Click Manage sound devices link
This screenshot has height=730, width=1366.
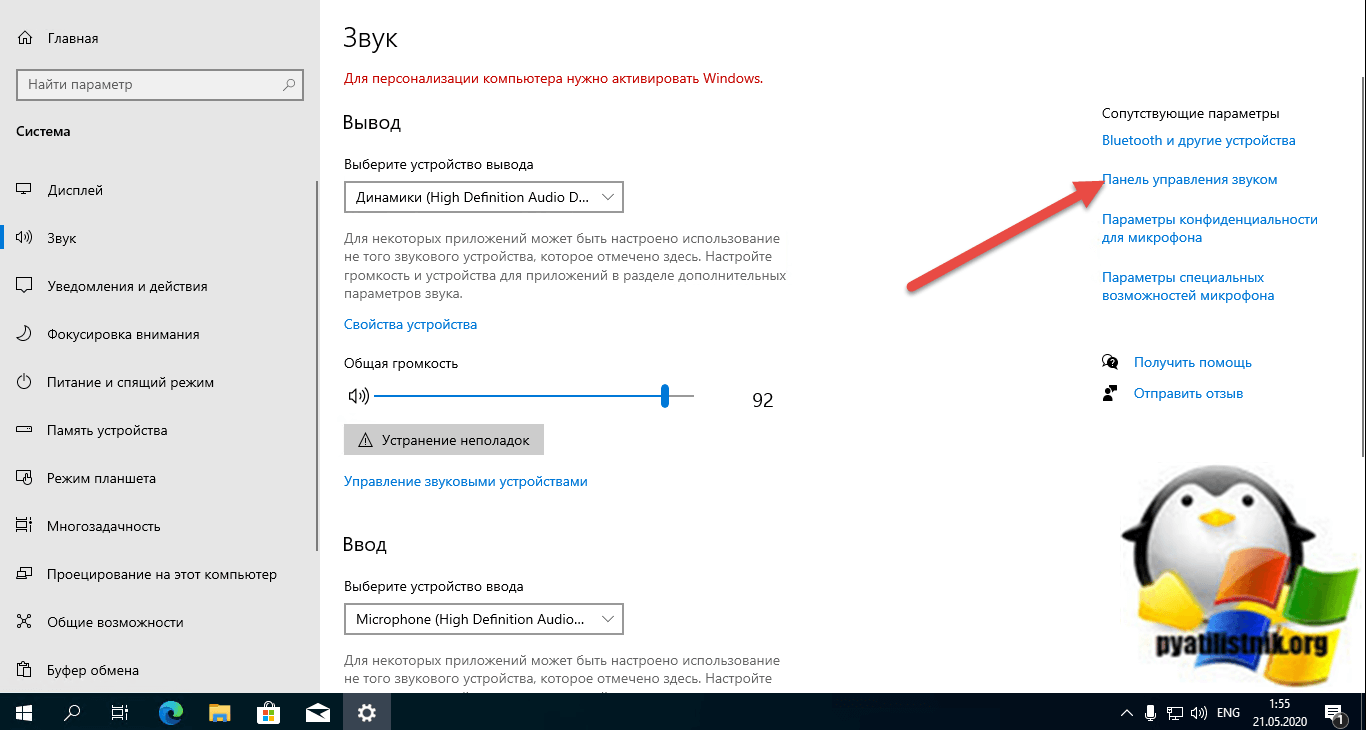[465, 481]
